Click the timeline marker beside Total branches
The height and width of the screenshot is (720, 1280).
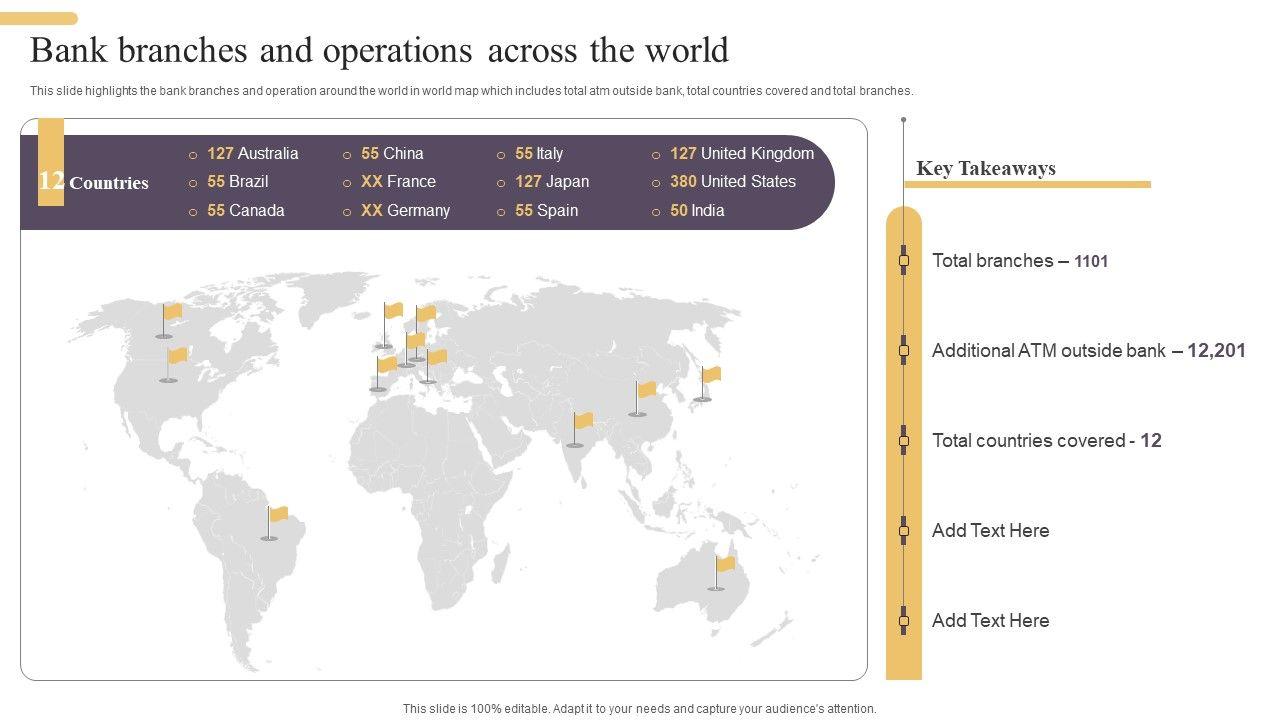pos(904,261)
